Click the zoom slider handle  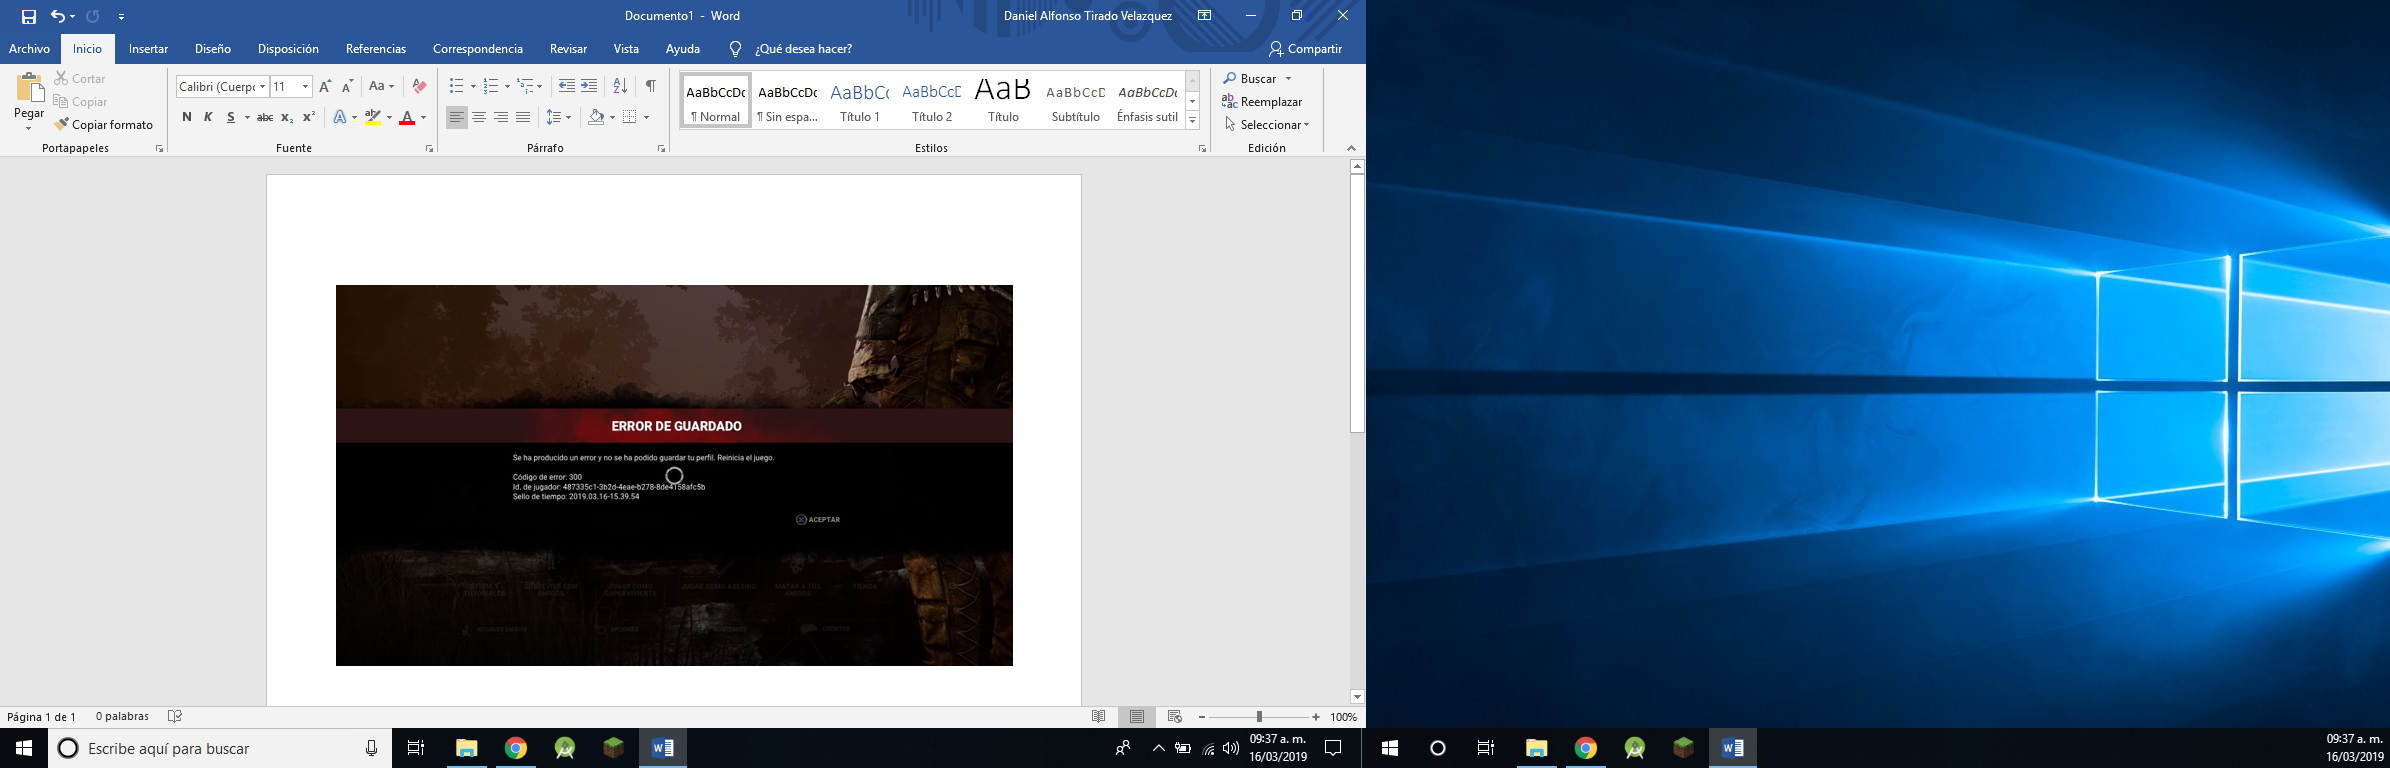coord(1259,717)
